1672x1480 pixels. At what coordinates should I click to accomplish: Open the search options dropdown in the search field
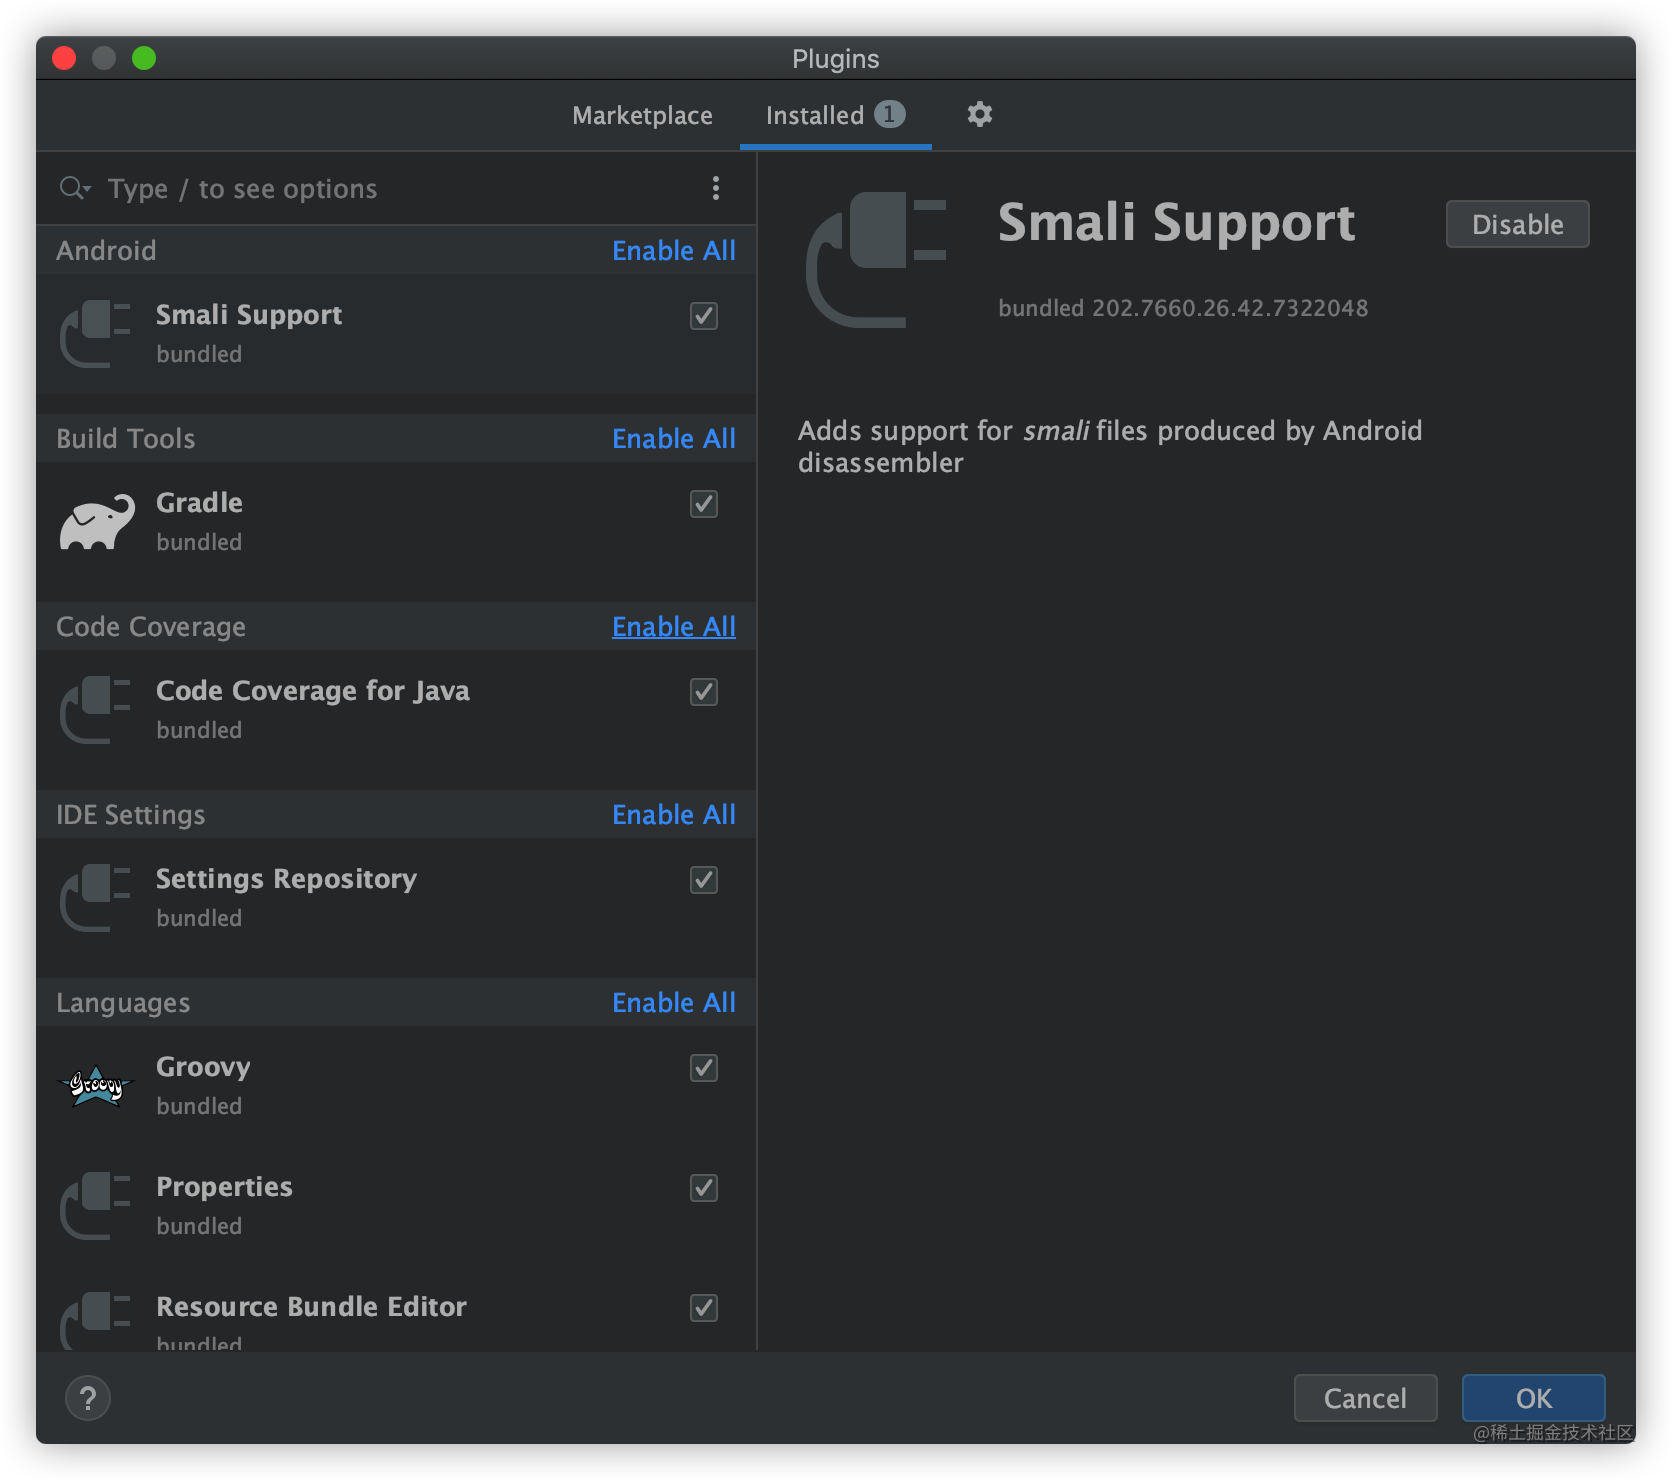75,187
